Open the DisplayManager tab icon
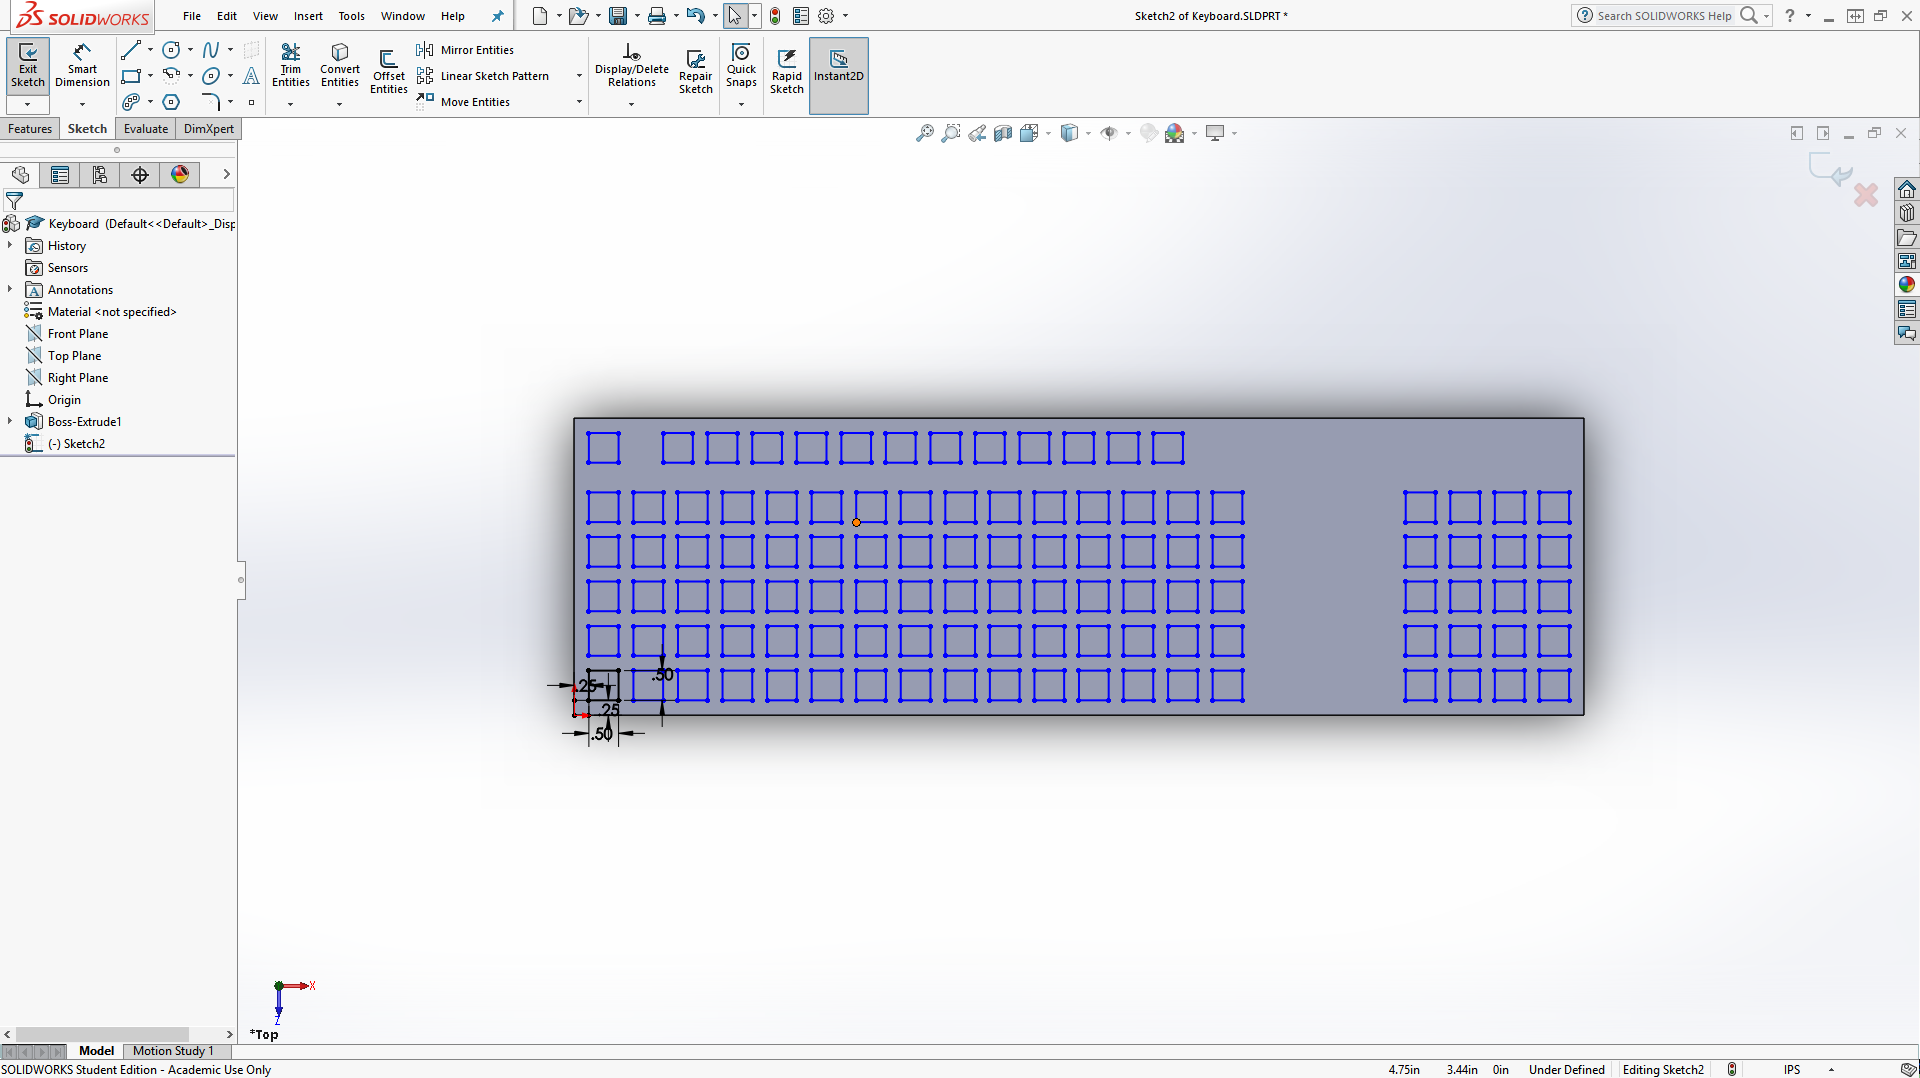The height and width of the screenshot is (1078, 1920). pos(180,175)
